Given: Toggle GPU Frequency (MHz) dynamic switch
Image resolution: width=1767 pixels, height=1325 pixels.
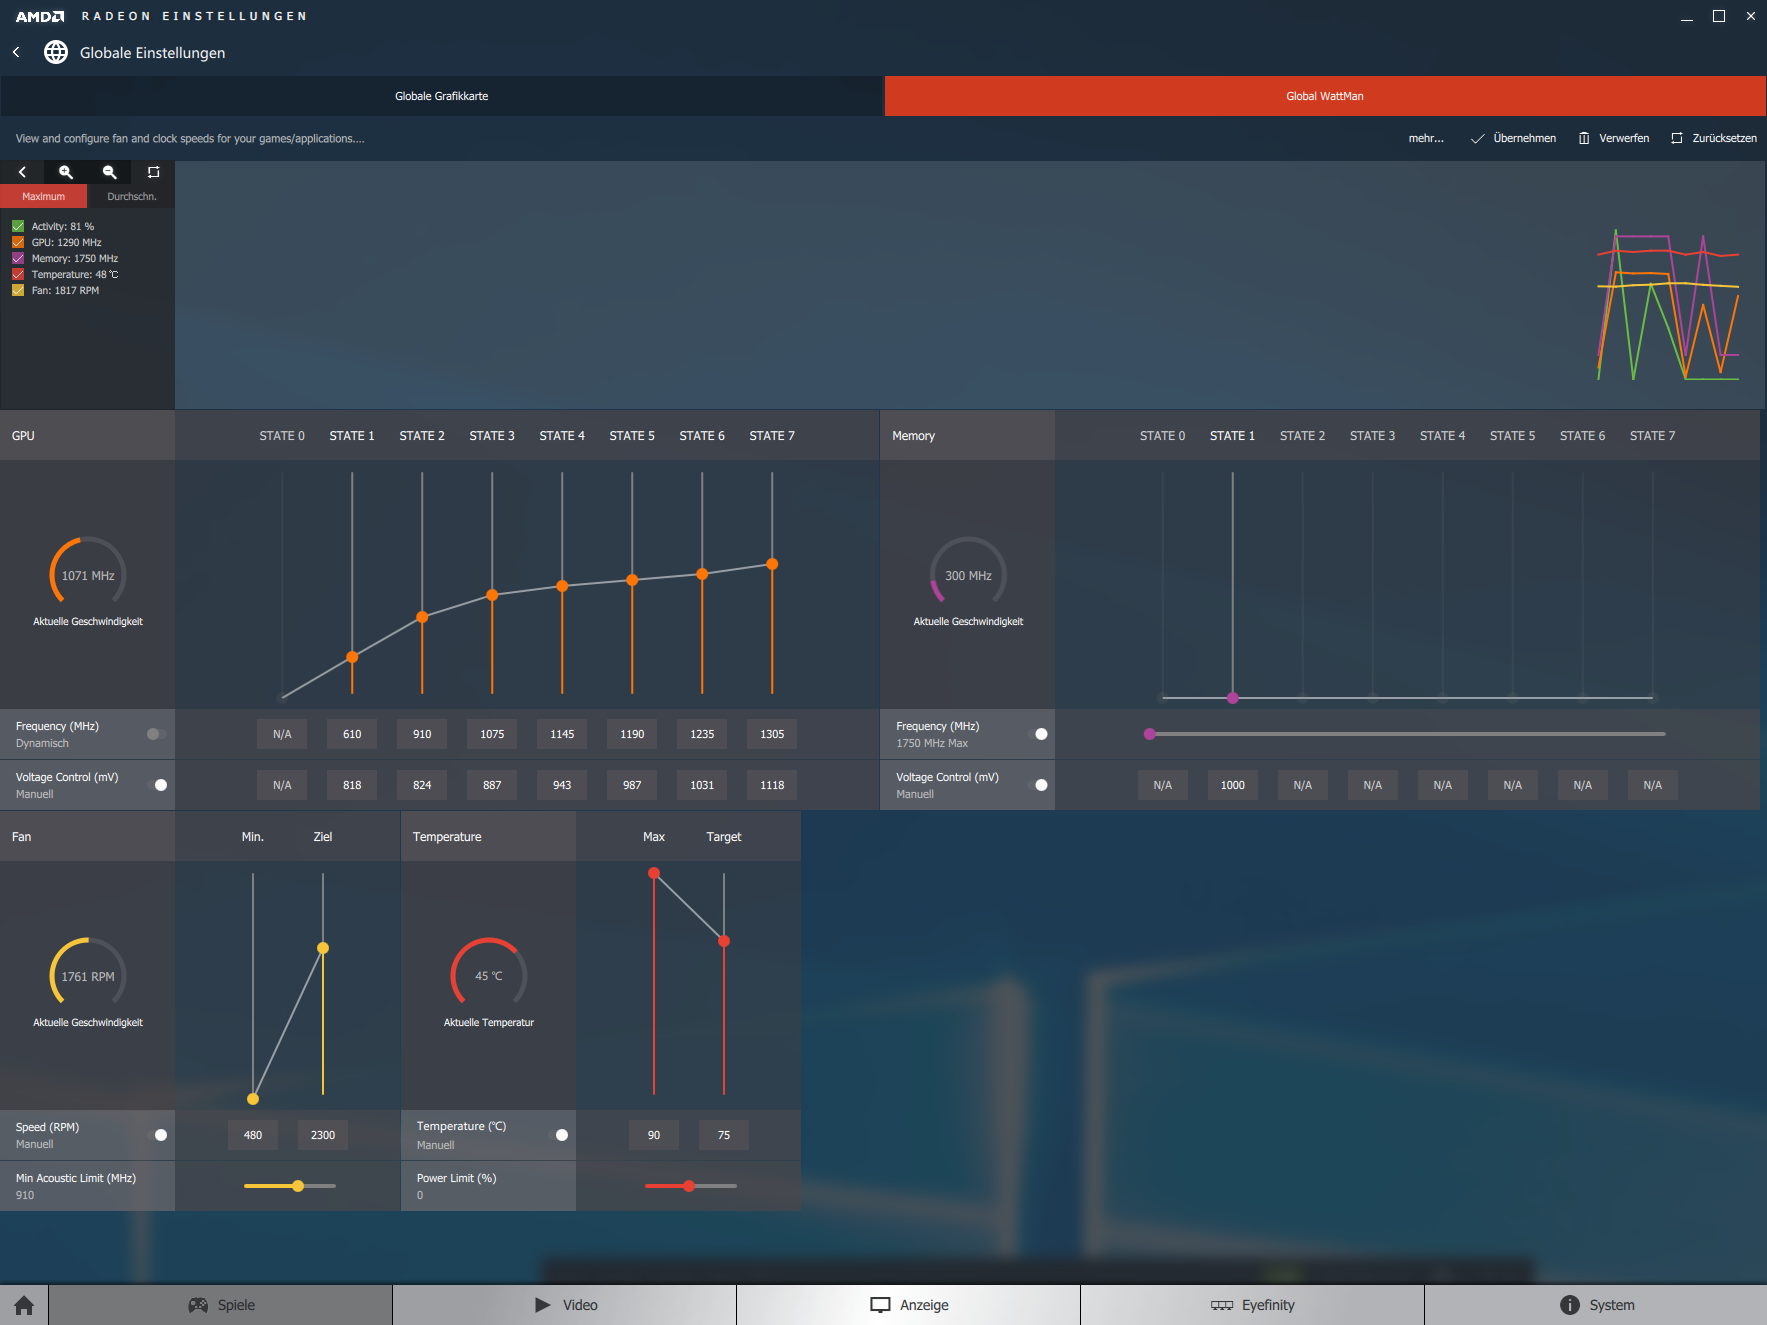Looking at the screenshot, I should click(x=156, y=734).
